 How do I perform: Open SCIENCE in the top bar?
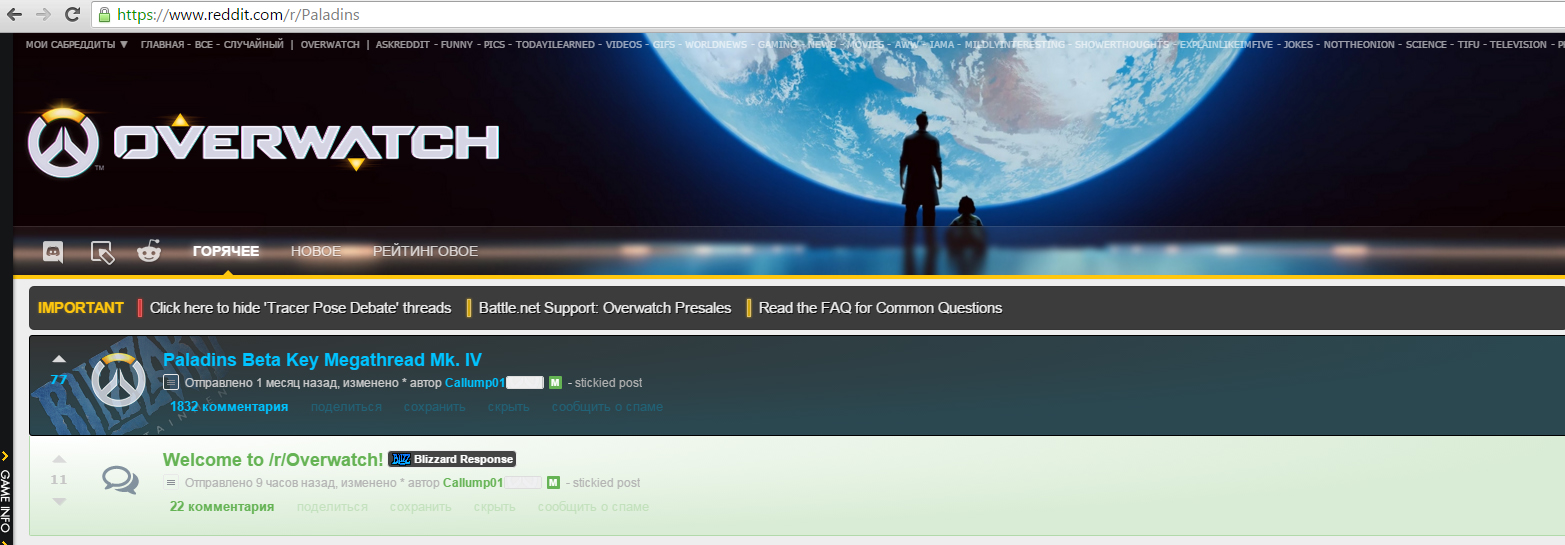pyautogui.click(x=1426, y=44)
